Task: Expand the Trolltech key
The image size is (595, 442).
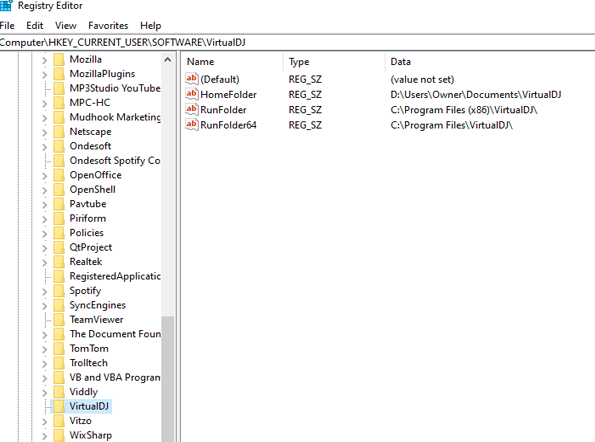Action: (44, 363)
